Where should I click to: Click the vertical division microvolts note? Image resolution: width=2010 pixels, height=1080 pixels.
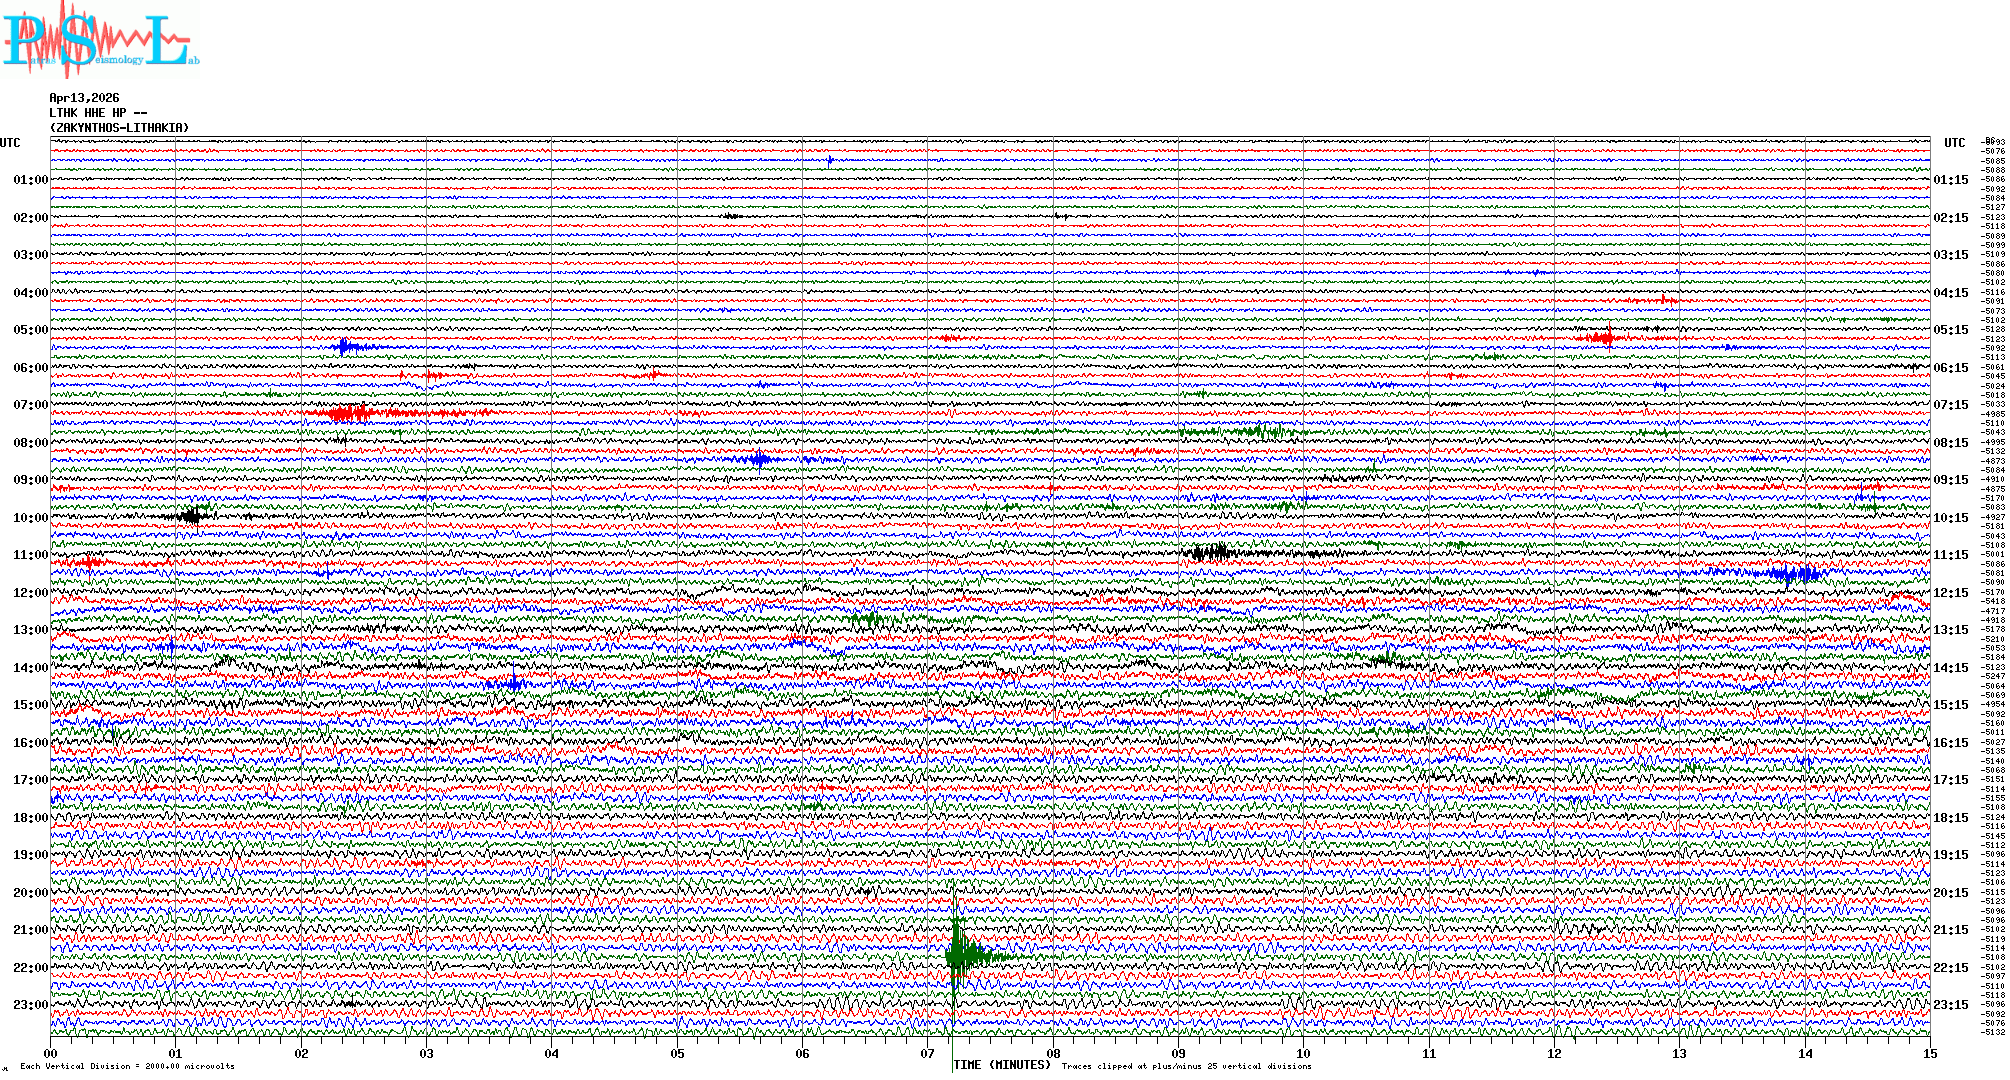click(x=127, y=1066)
